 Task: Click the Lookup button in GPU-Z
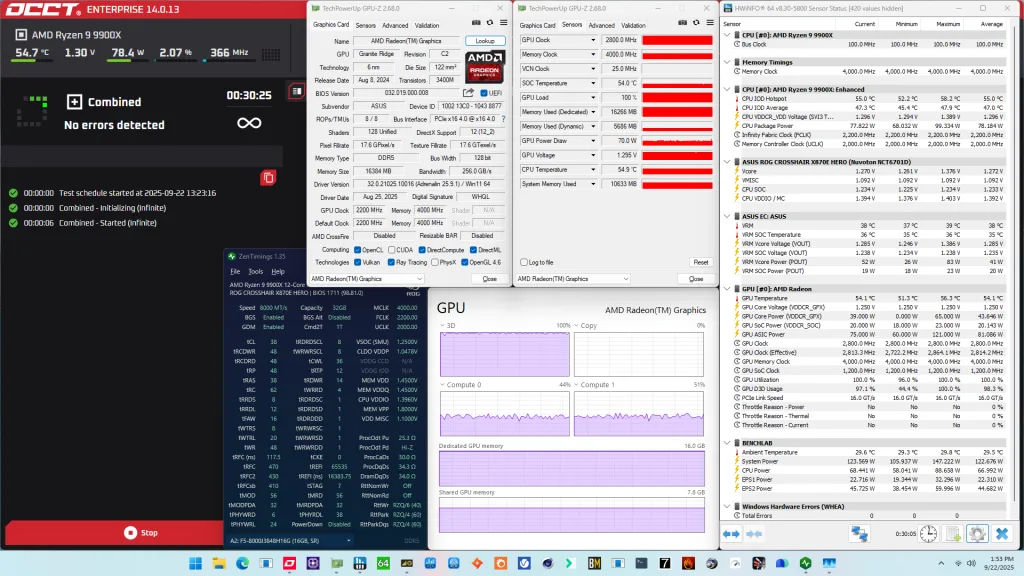pyautogui.click(x=485, y=41)
